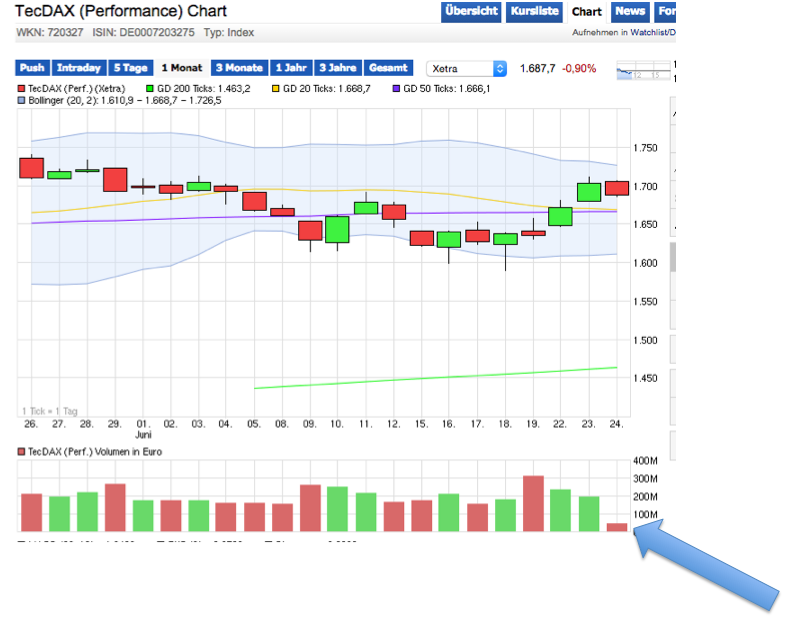Switch to the 5 Tage timeframe

pyautogui.click(x=130, y=68)
